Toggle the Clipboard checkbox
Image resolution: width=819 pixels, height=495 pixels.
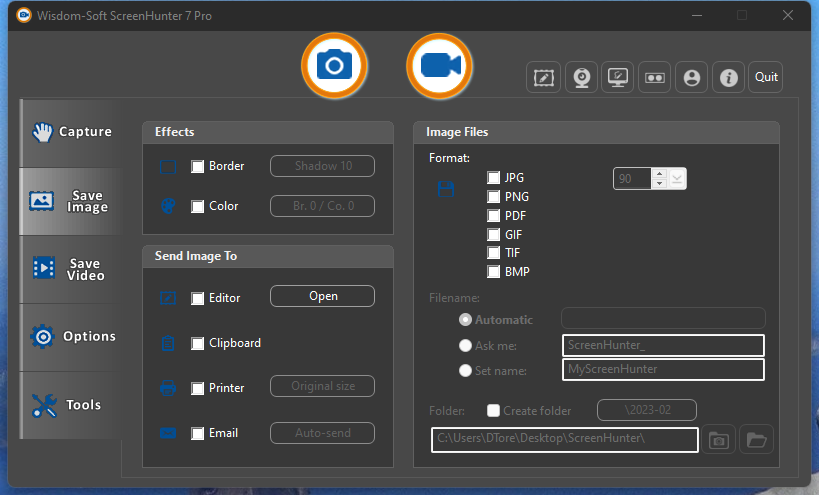tap(197, 344)
